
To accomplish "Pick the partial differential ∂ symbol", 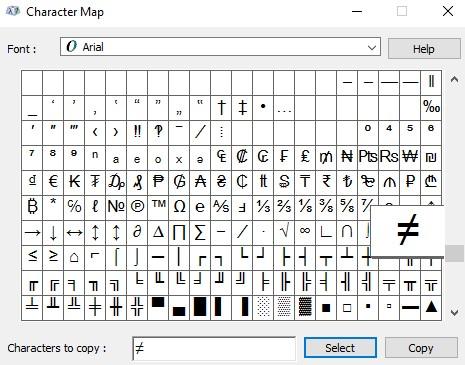I will pos(137,233).
